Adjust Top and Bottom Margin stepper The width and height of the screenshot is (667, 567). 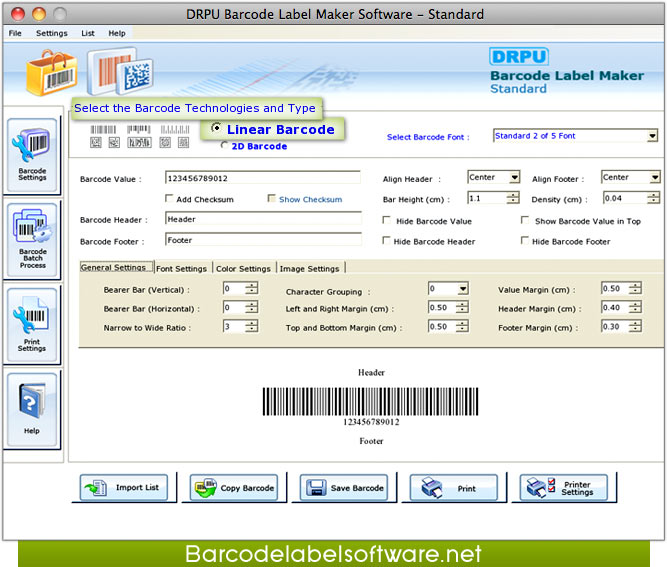tap(462, 326)
